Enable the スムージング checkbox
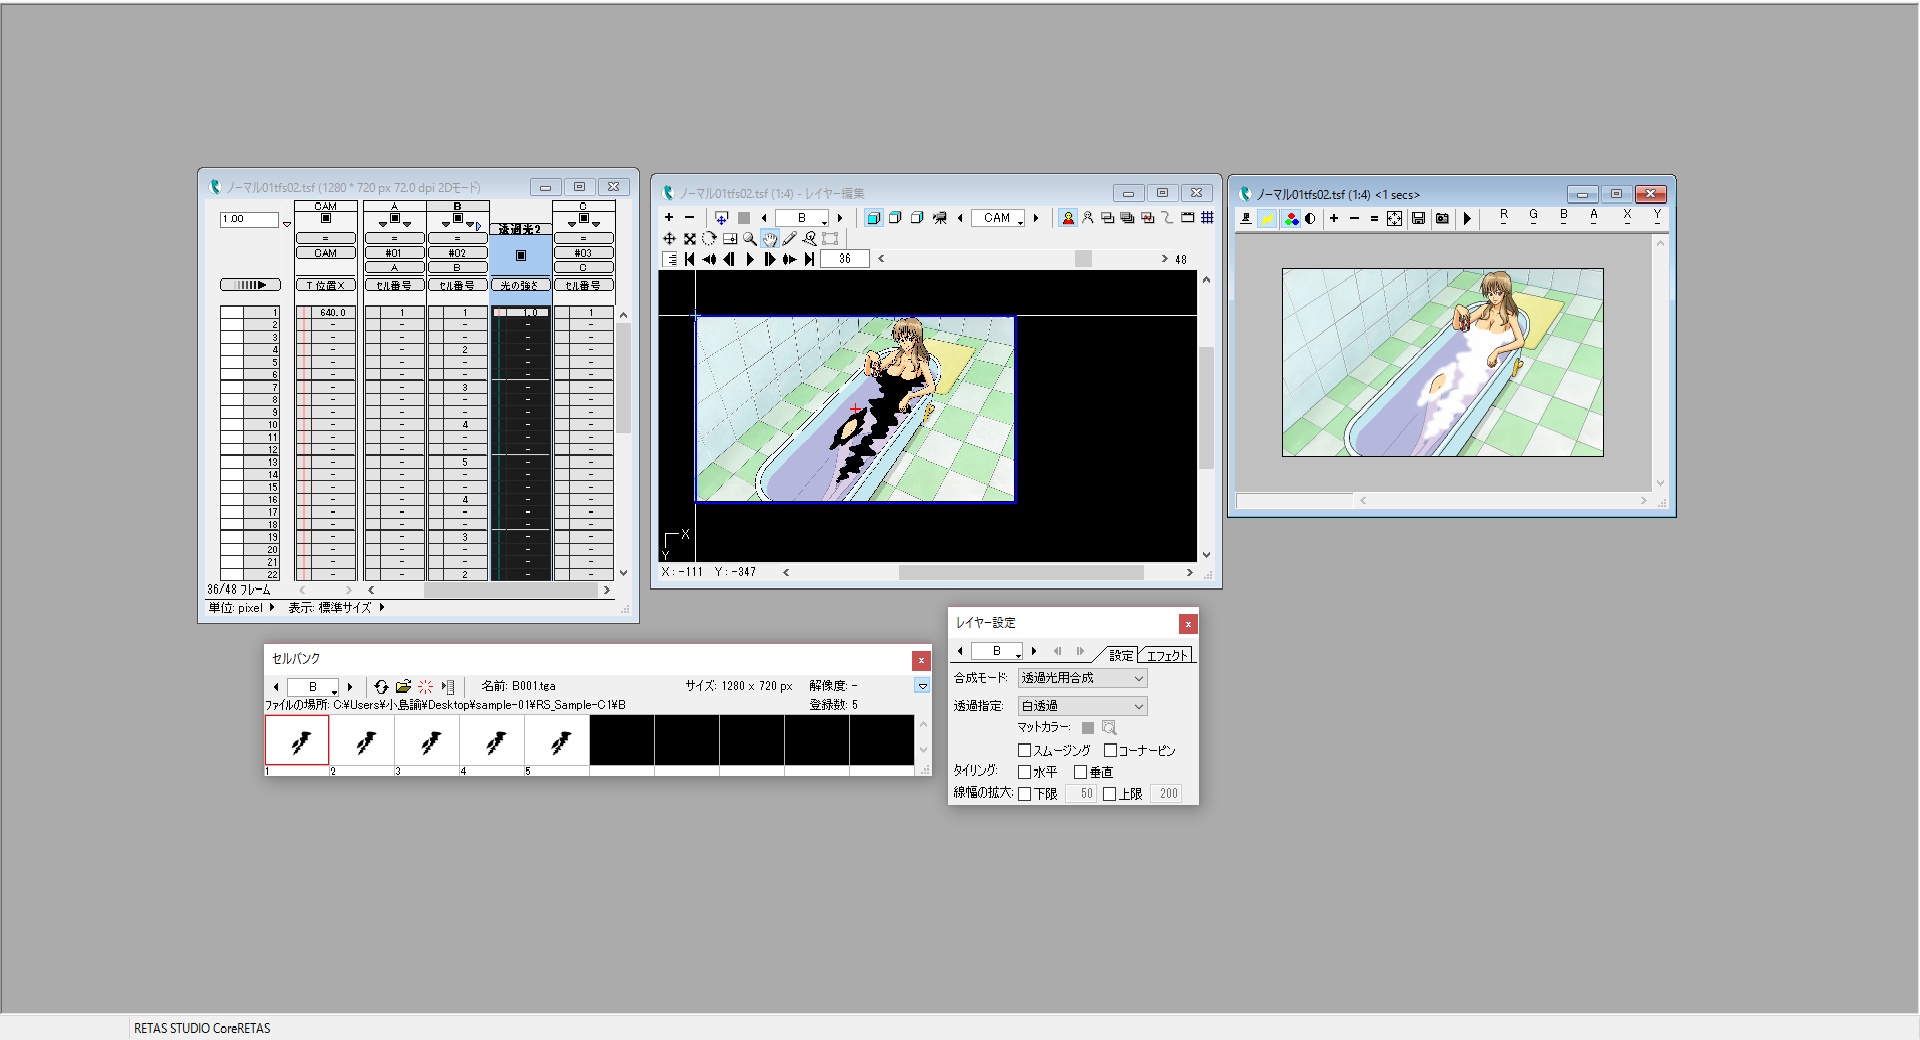The height and width of the screenshot is (1040, 1920). point(1024,750)
